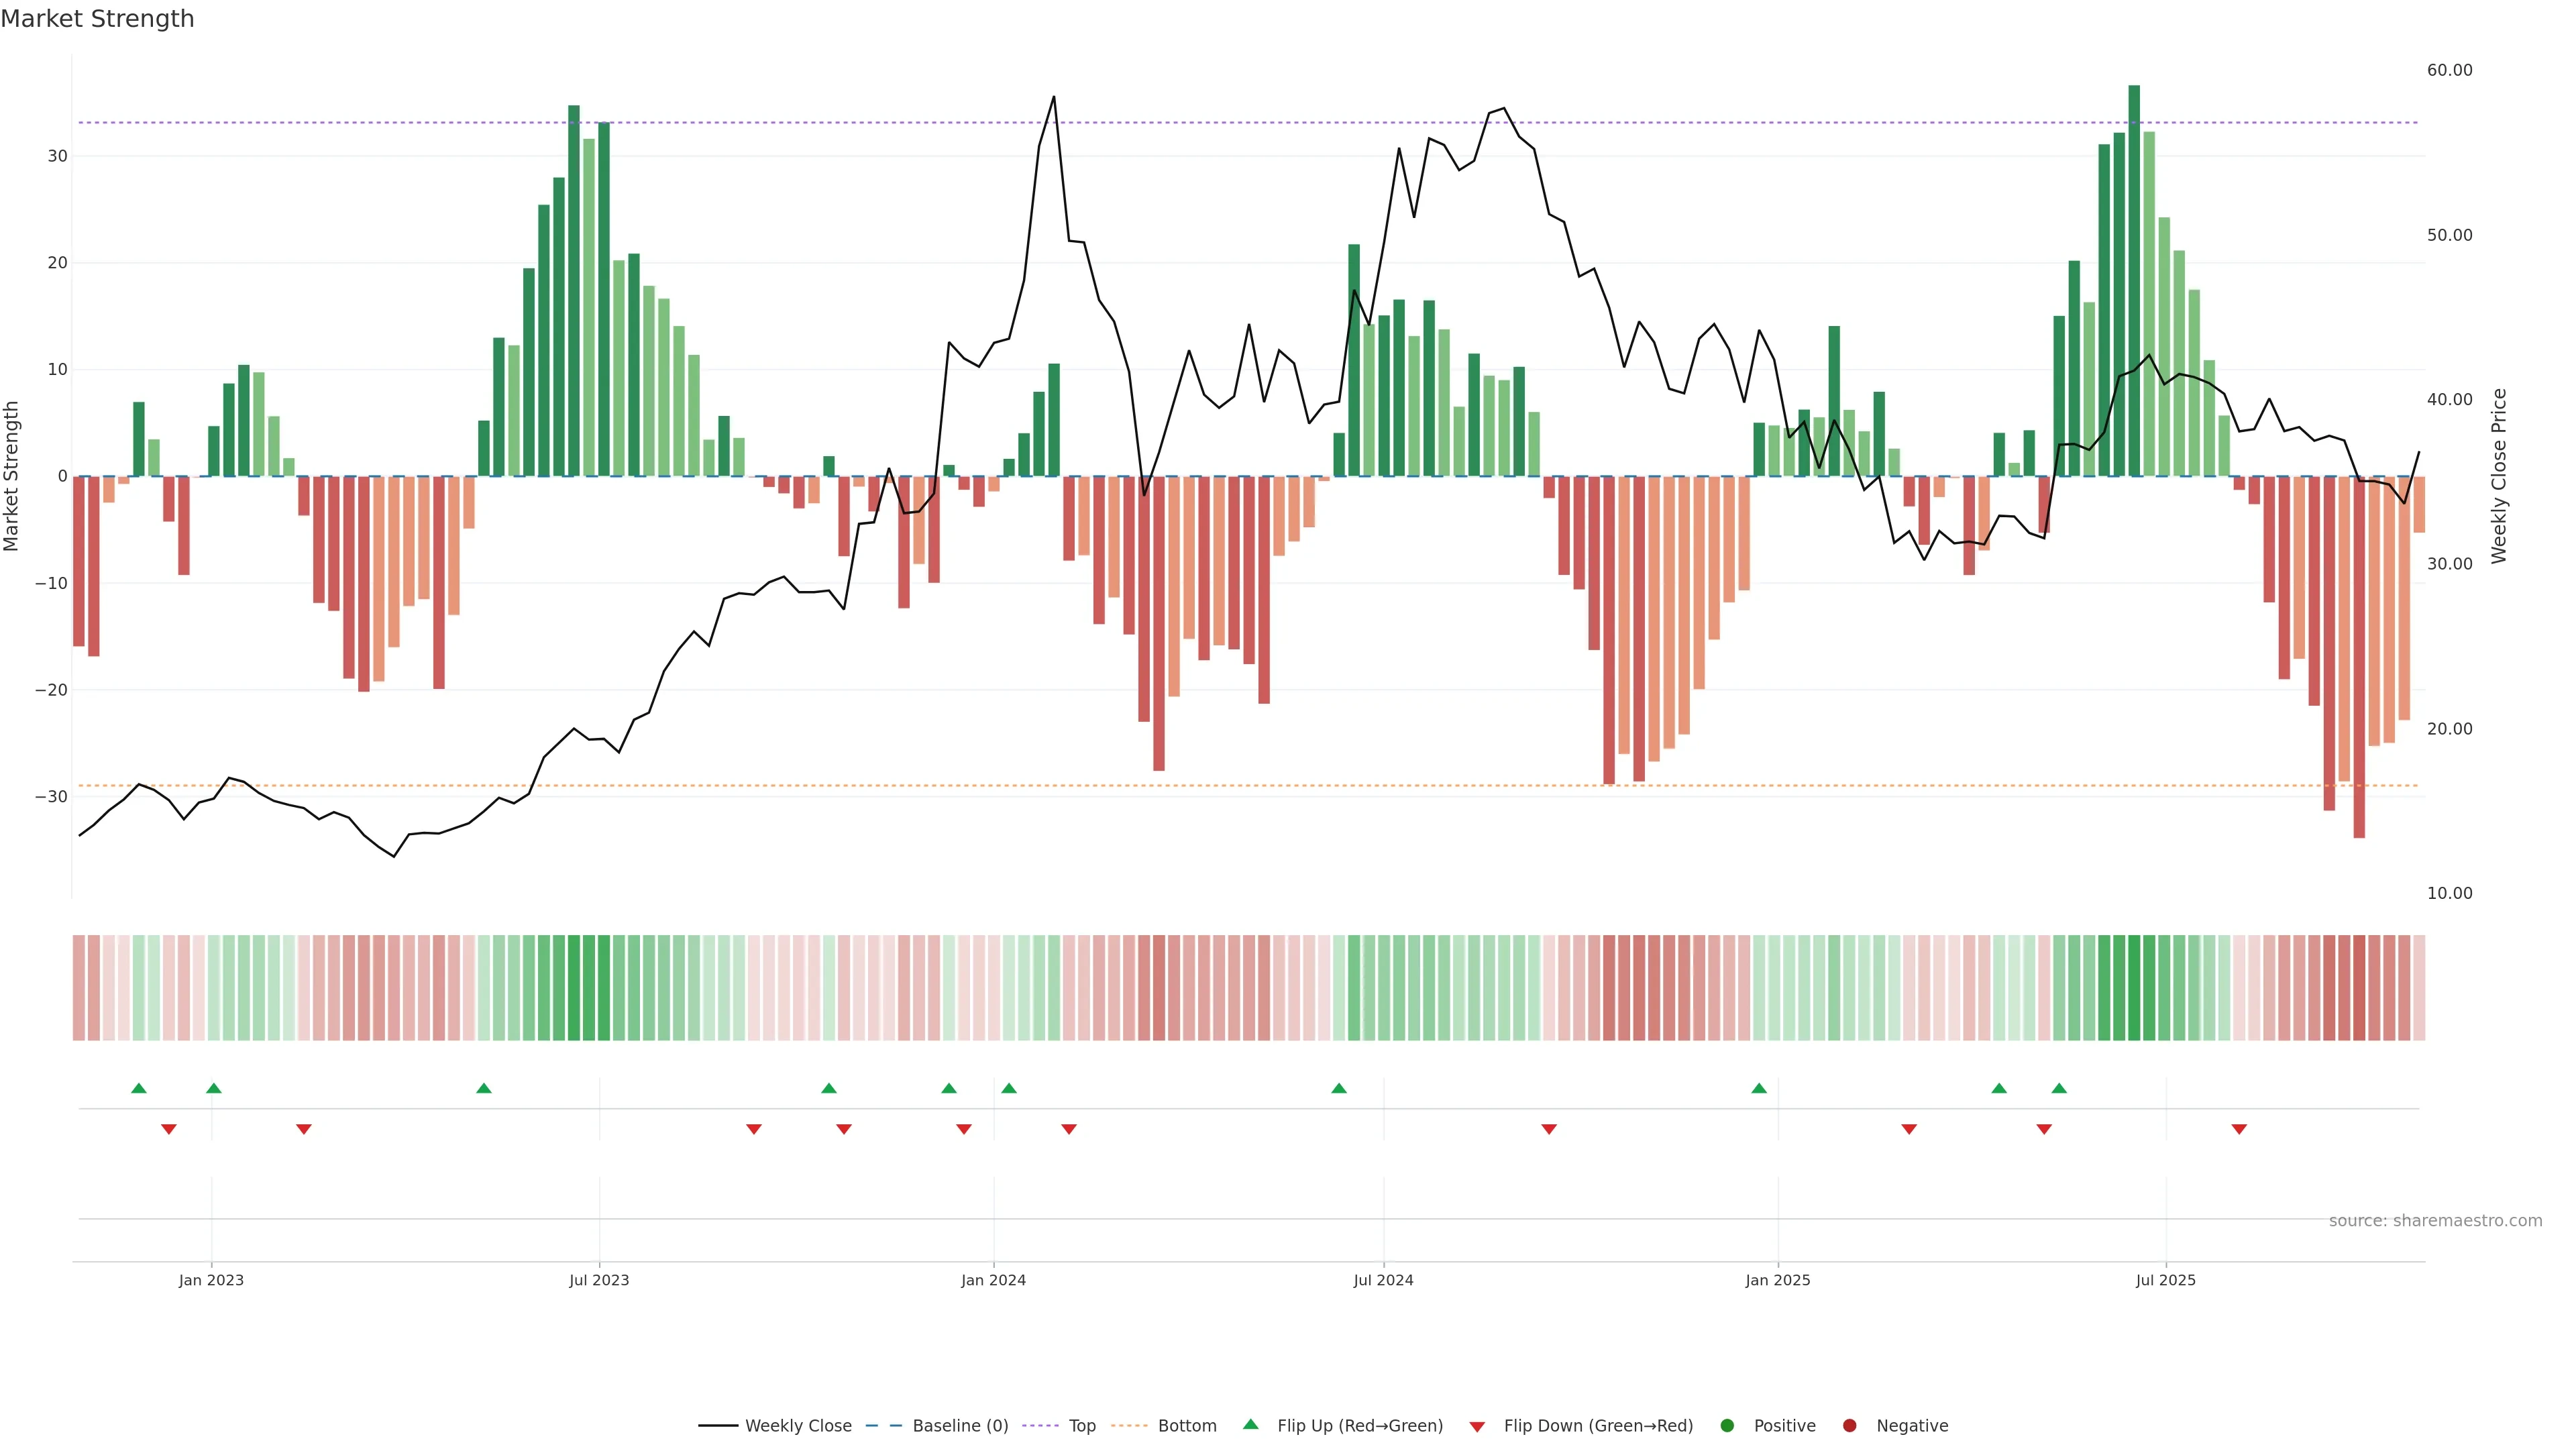Click the Jan 2025 x-axis label
The image size is (2576, 1449).
(1777, 1280)
